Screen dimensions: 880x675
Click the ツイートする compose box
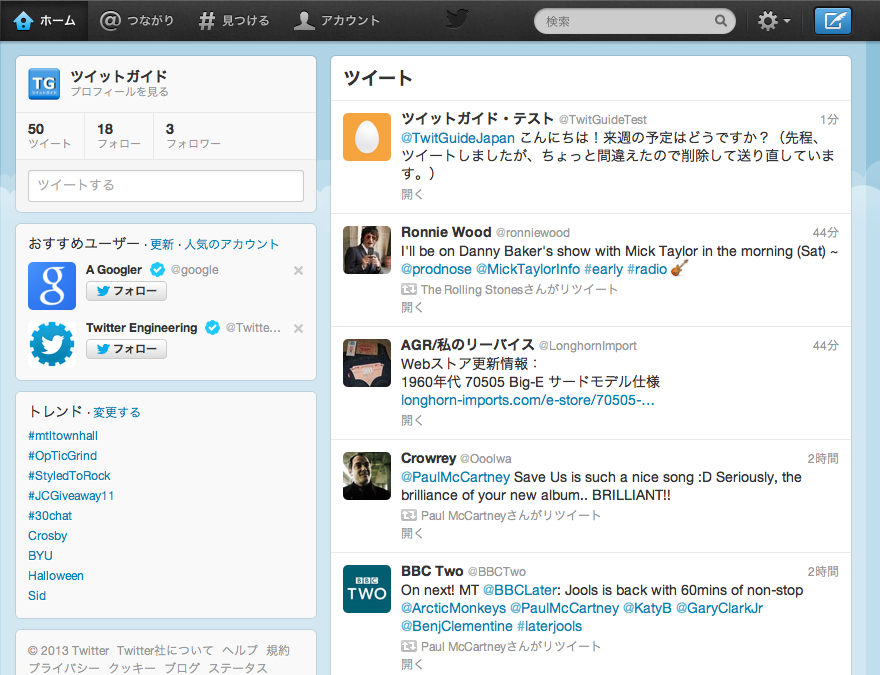coord(166,186)
